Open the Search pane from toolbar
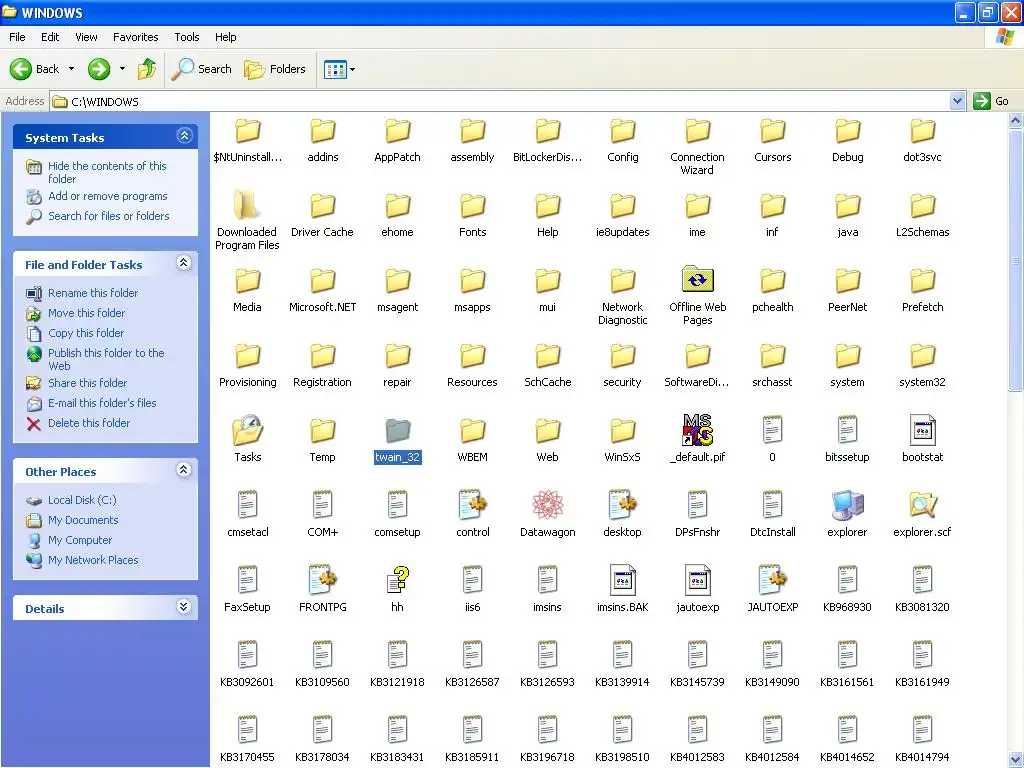This screenshot has width=1024, height=768. 202,69
